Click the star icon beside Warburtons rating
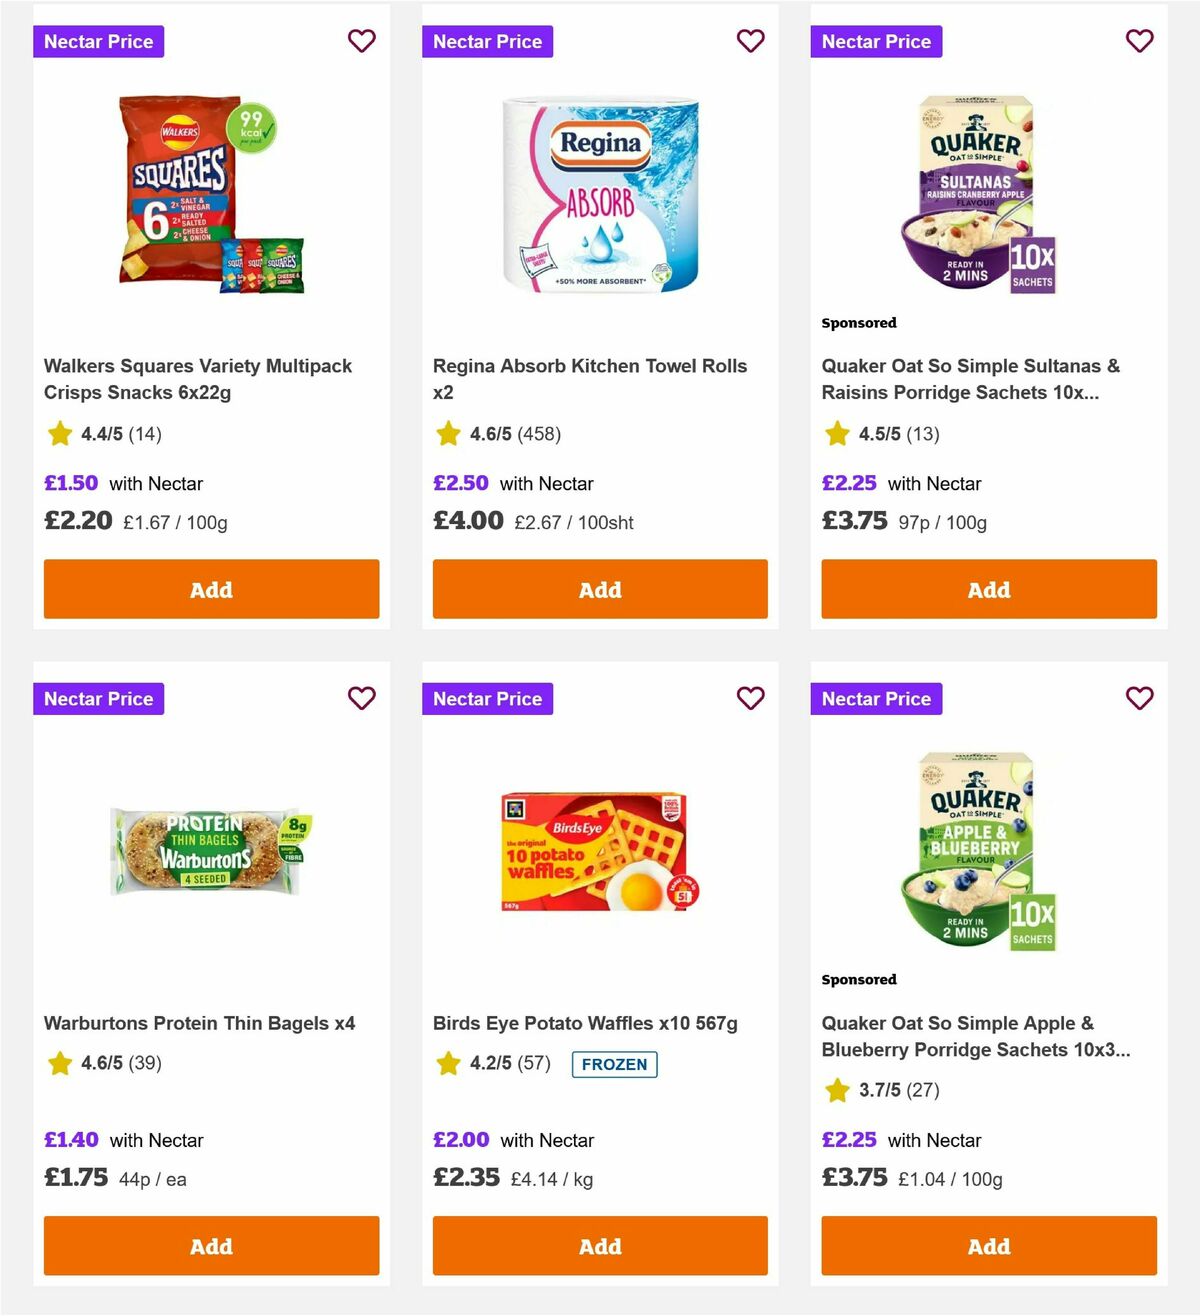Viewport: 1200px width, 1316px height. pyautogui.click(x=59, y=1063)
